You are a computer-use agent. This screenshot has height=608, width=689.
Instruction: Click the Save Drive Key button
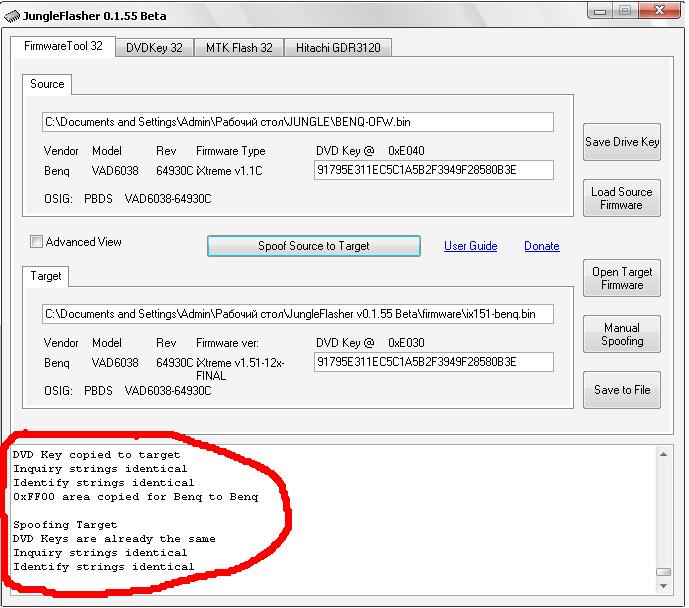(x=622, y=142)
